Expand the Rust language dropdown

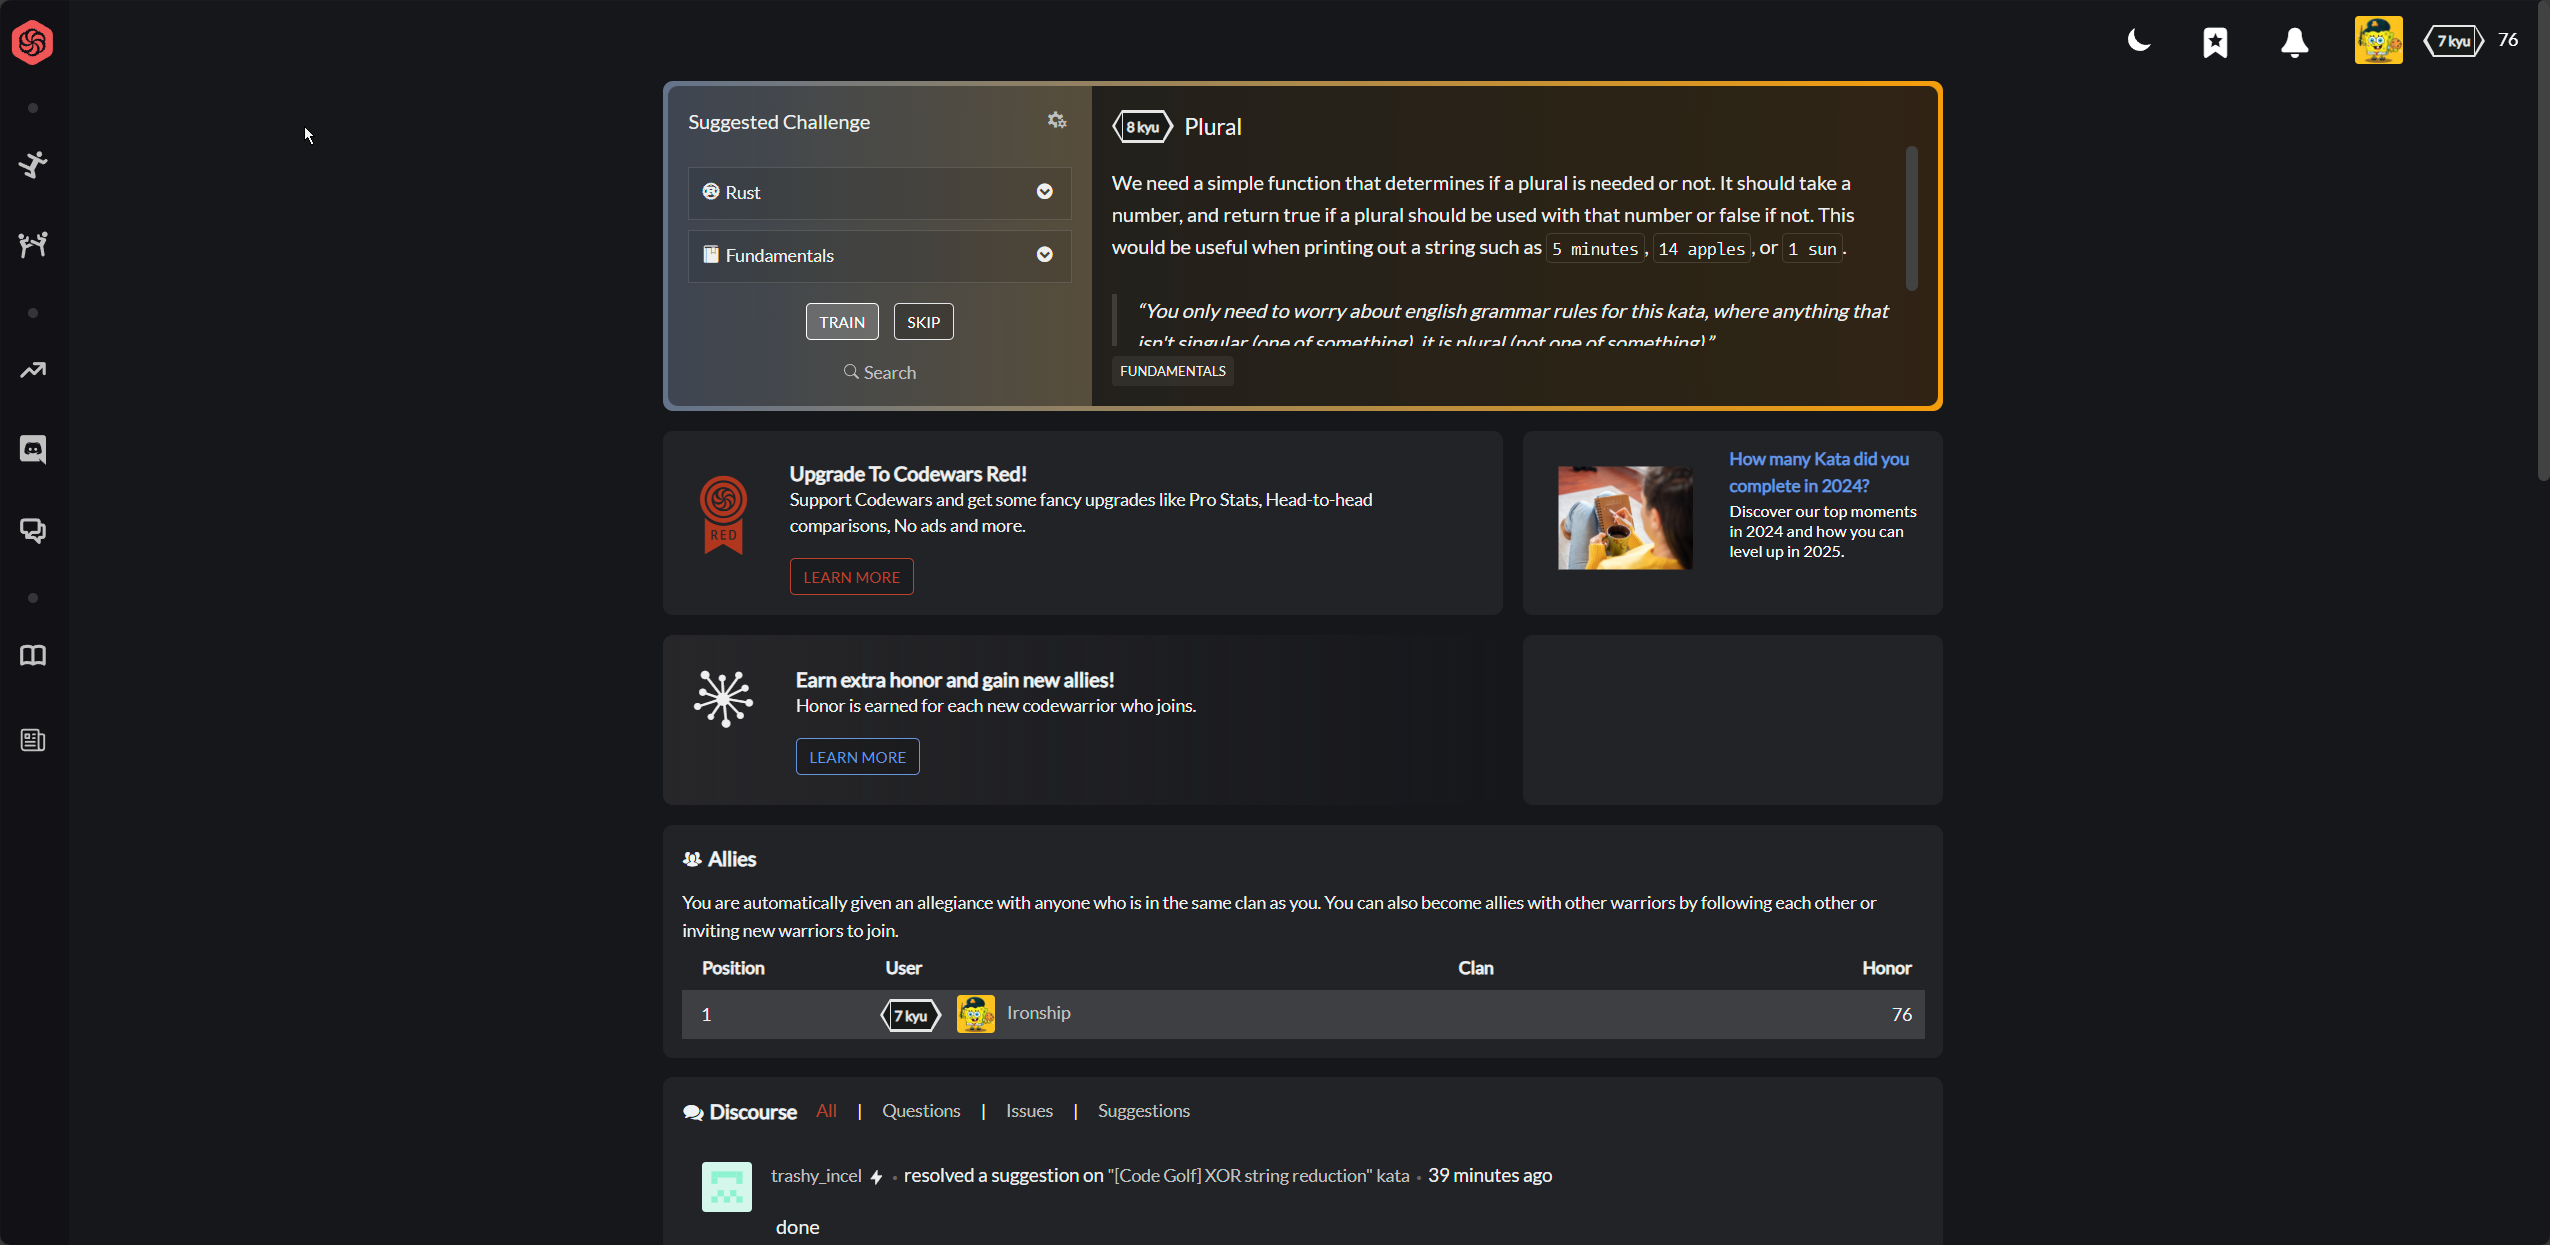pos(879,192)
